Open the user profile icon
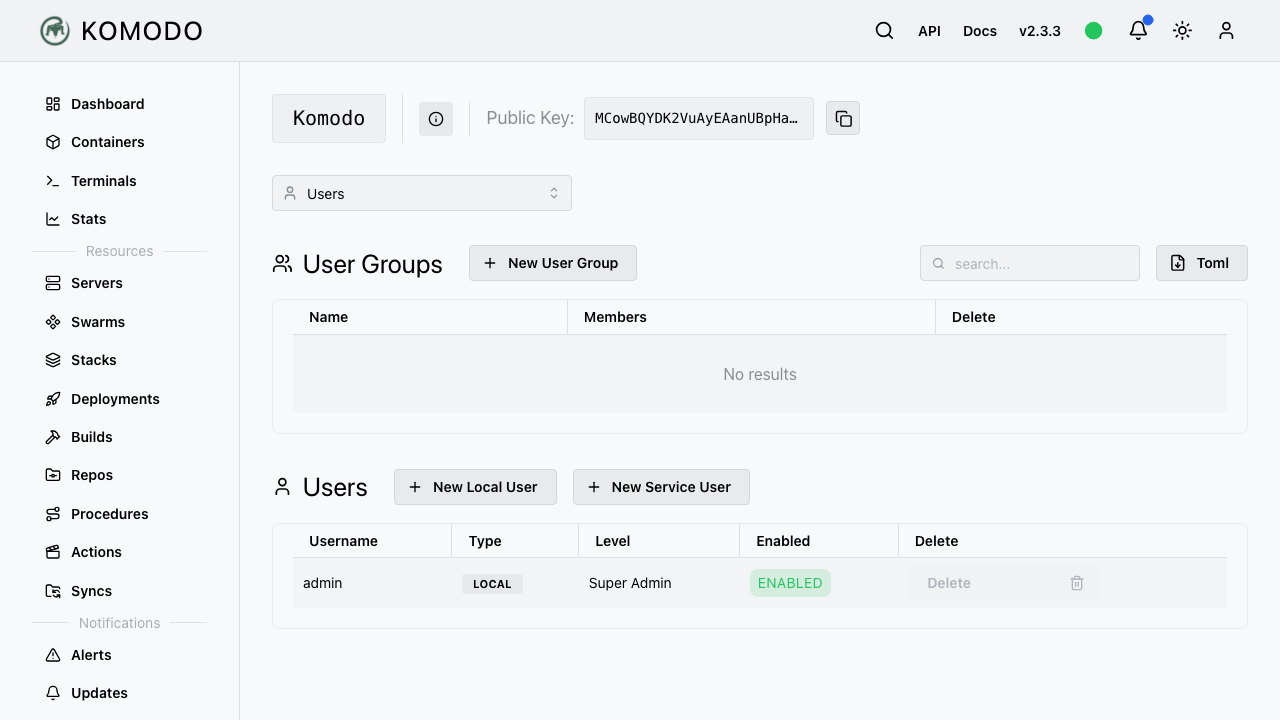Image resolution: width=1280 pixels, height=720 pixels. point(1226,31)
